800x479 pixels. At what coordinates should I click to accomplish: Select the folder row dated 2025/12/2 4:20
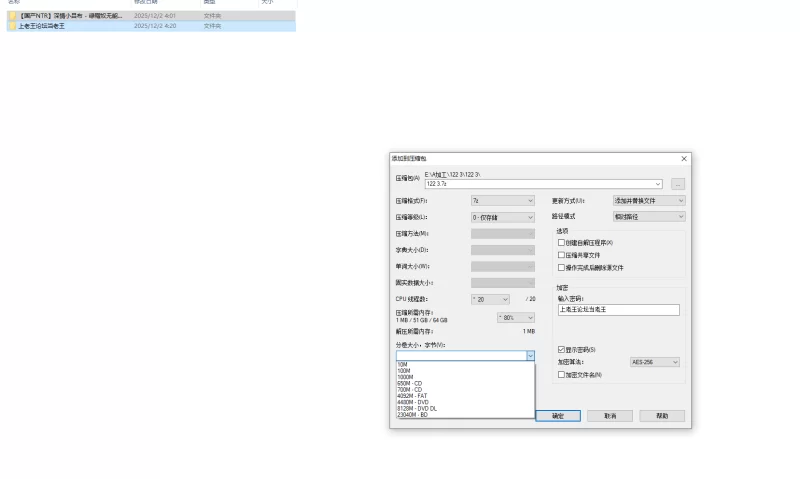151,26
